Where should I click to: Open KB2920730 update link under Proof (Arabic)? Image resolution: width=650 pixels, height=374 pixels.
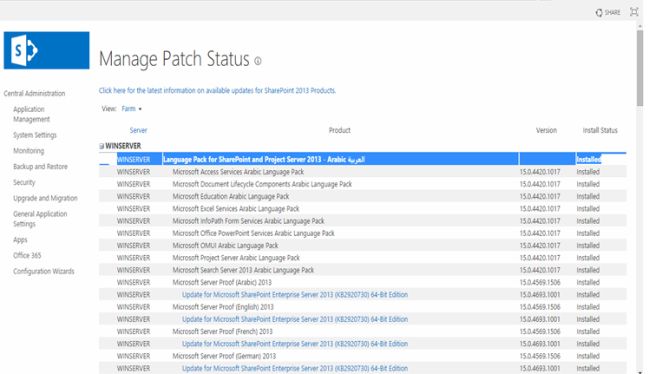click(295, 295)
